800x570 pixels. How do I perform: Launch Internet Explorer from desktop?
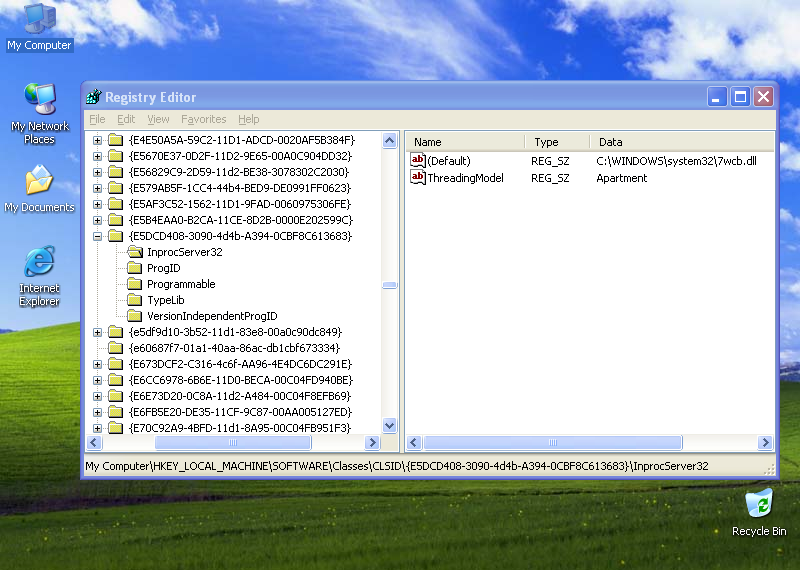click(x=39, y=263)
